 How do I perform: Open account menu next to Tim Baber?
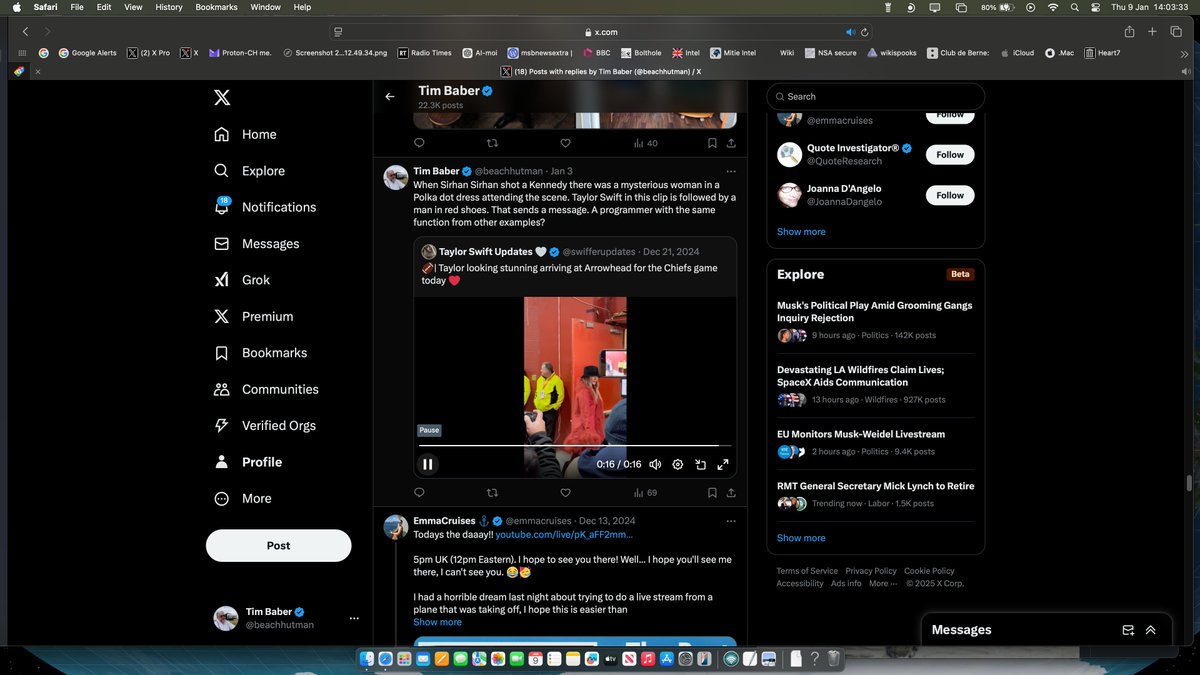pyautogui.click(x=353, y=619)
